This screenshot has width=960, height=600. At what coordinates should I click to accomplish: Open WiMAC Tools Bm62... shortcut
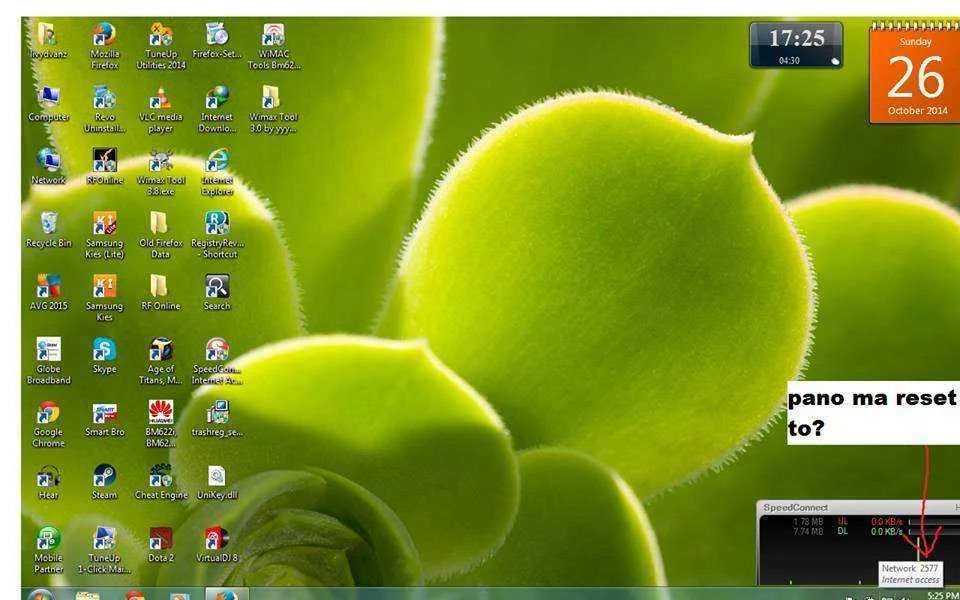[x=274, y=46]
